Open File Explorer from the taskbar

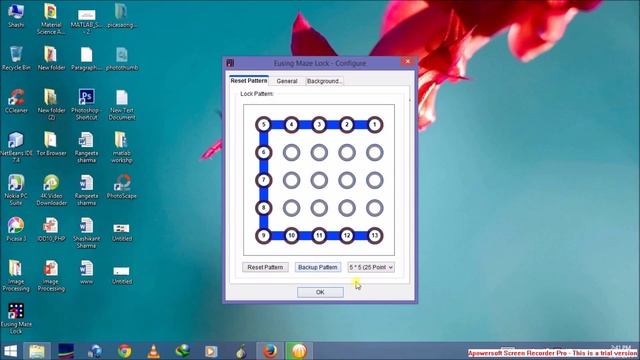pos(37,351)
